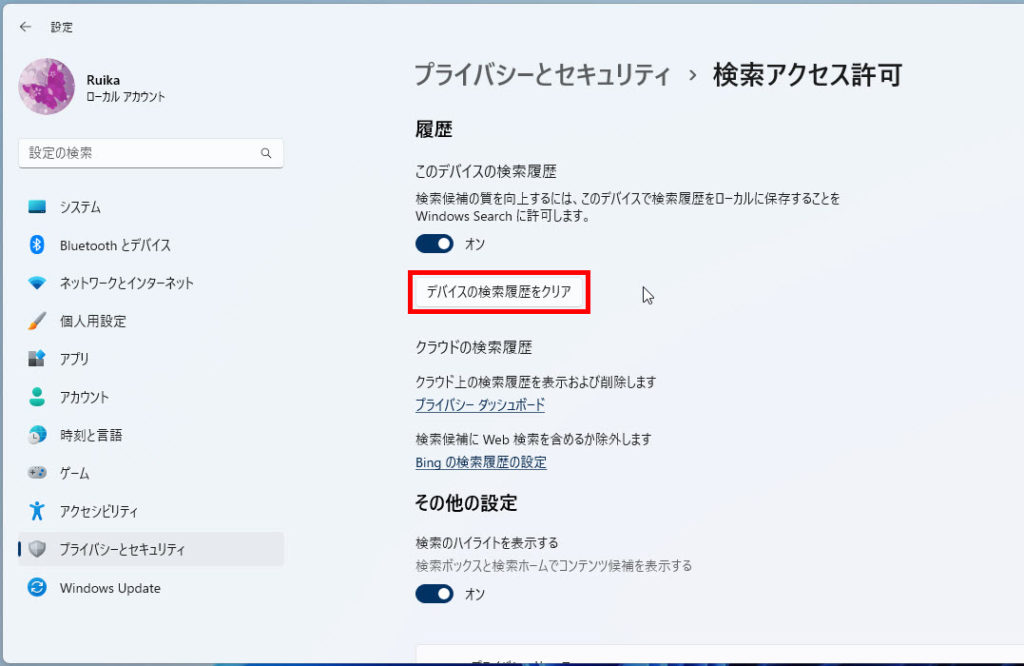This screenshot has width=1024, height=666.
Task: Select プライバシーとセキュリティ in the sidebar
Action: 122,549
